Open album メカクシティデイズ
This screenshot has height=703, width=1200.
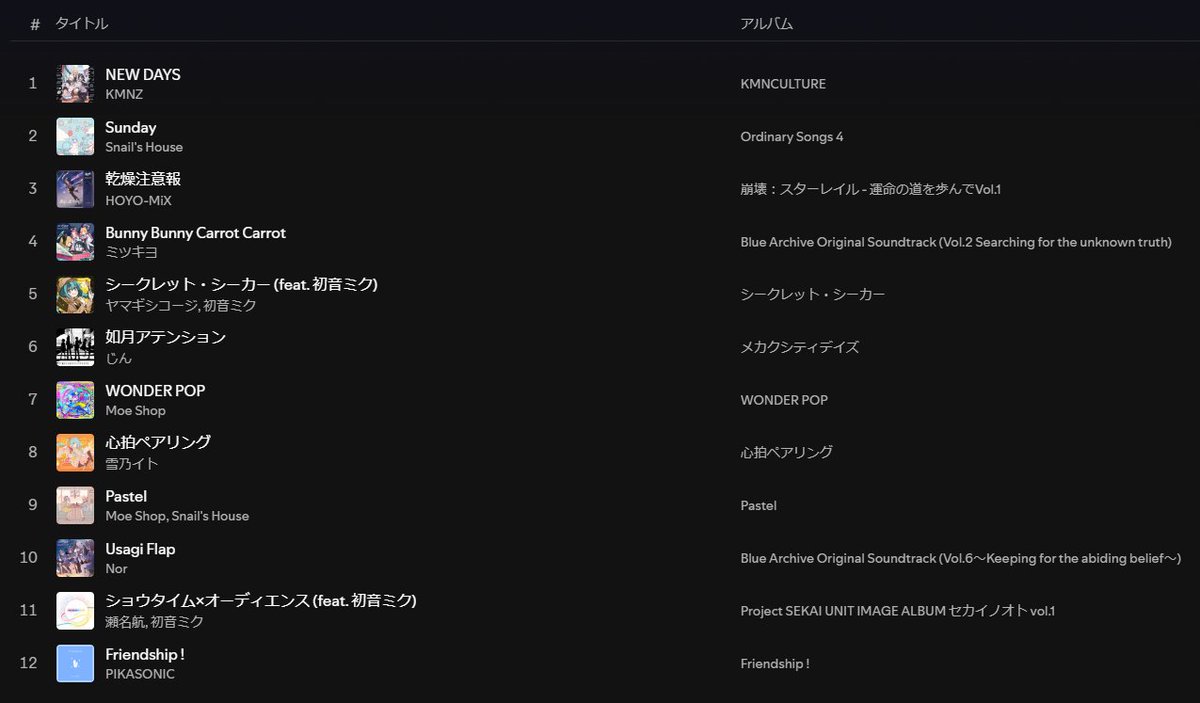click(x=799, y=347)
